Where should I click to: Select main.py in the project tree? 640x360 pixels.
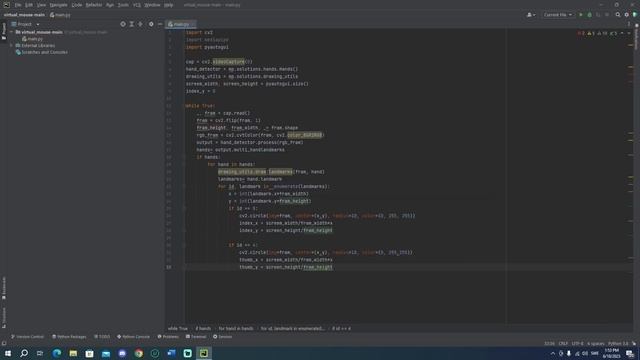(33, 39)
